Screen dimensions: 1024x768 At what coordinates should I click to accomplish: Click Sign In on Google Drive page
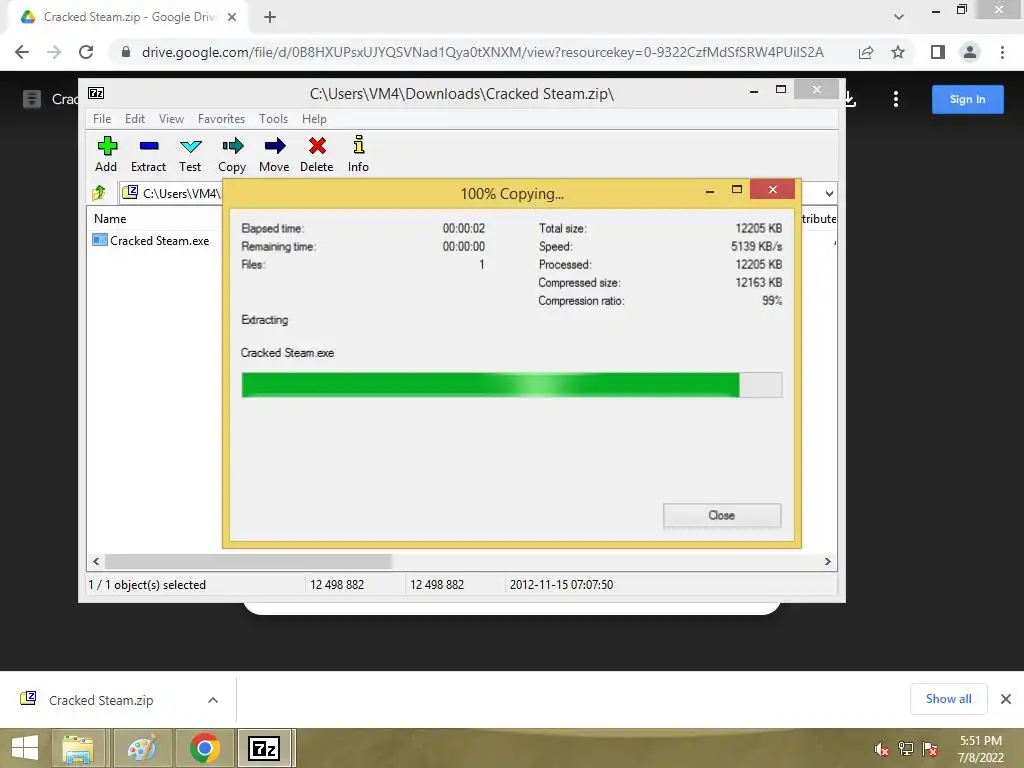pyautogui.click(x=967, y=99)
